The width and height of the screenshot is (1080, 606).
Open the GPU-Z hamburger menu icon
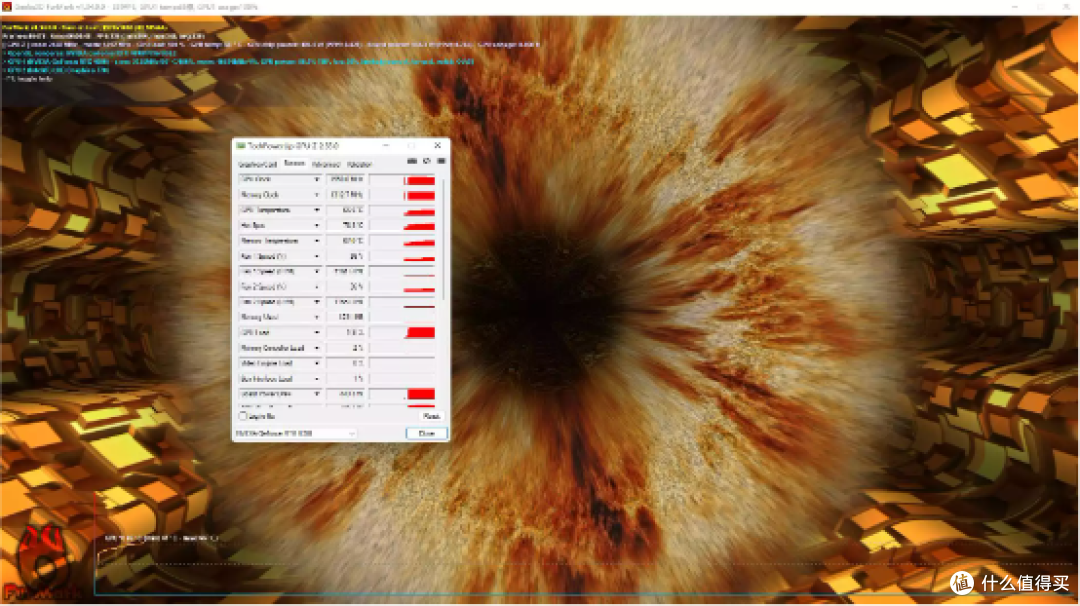tap(442, 161)
